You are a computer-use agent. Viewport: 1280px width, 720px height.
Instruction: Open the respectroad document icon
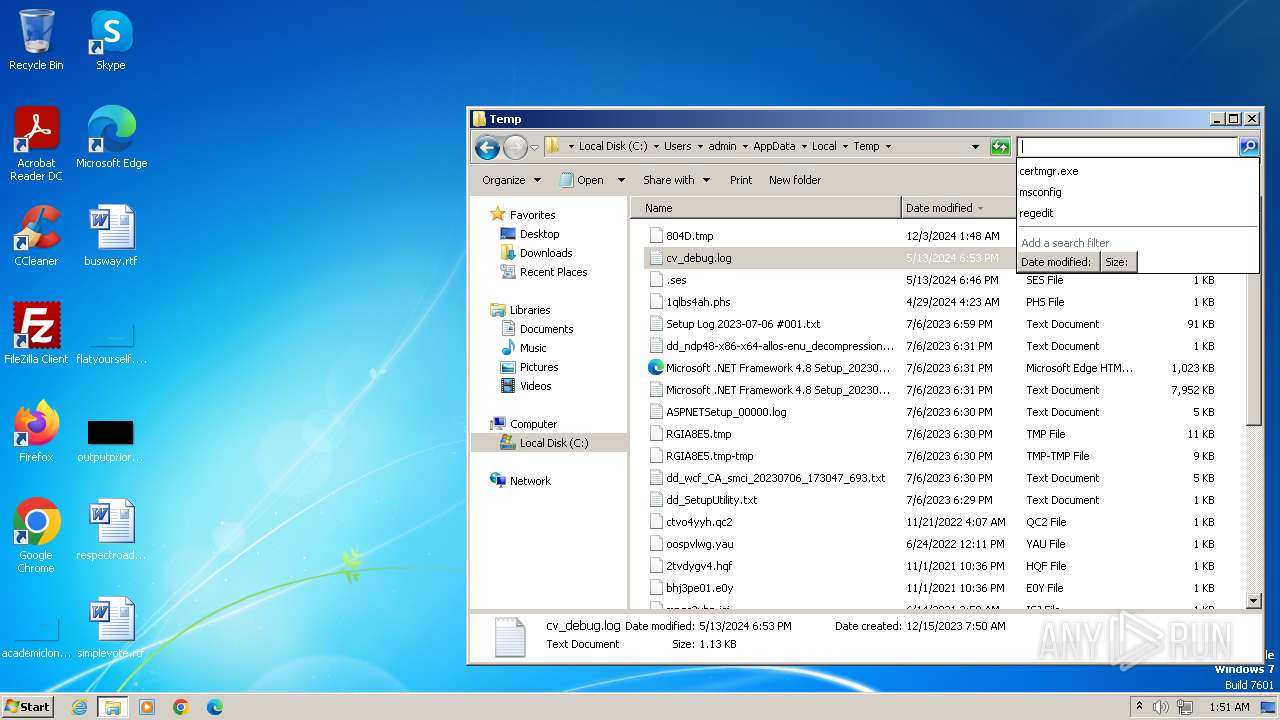point(111,530)
